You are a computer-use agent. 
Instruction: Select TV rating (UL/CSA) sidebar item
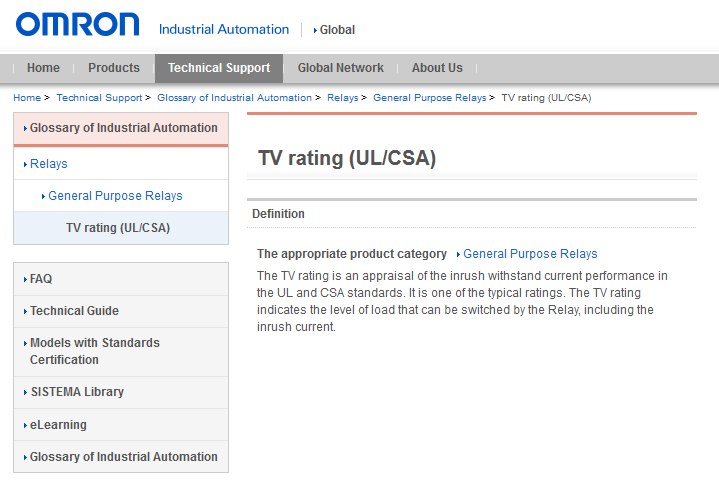118,228
